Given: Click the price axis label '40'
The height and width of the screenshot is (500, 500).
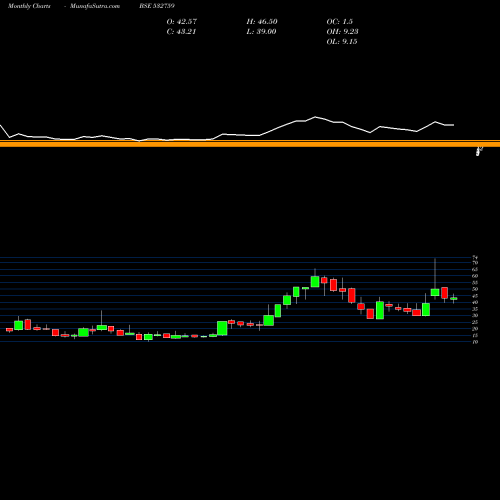Looking at the screenshot, I should click(475, 302).
